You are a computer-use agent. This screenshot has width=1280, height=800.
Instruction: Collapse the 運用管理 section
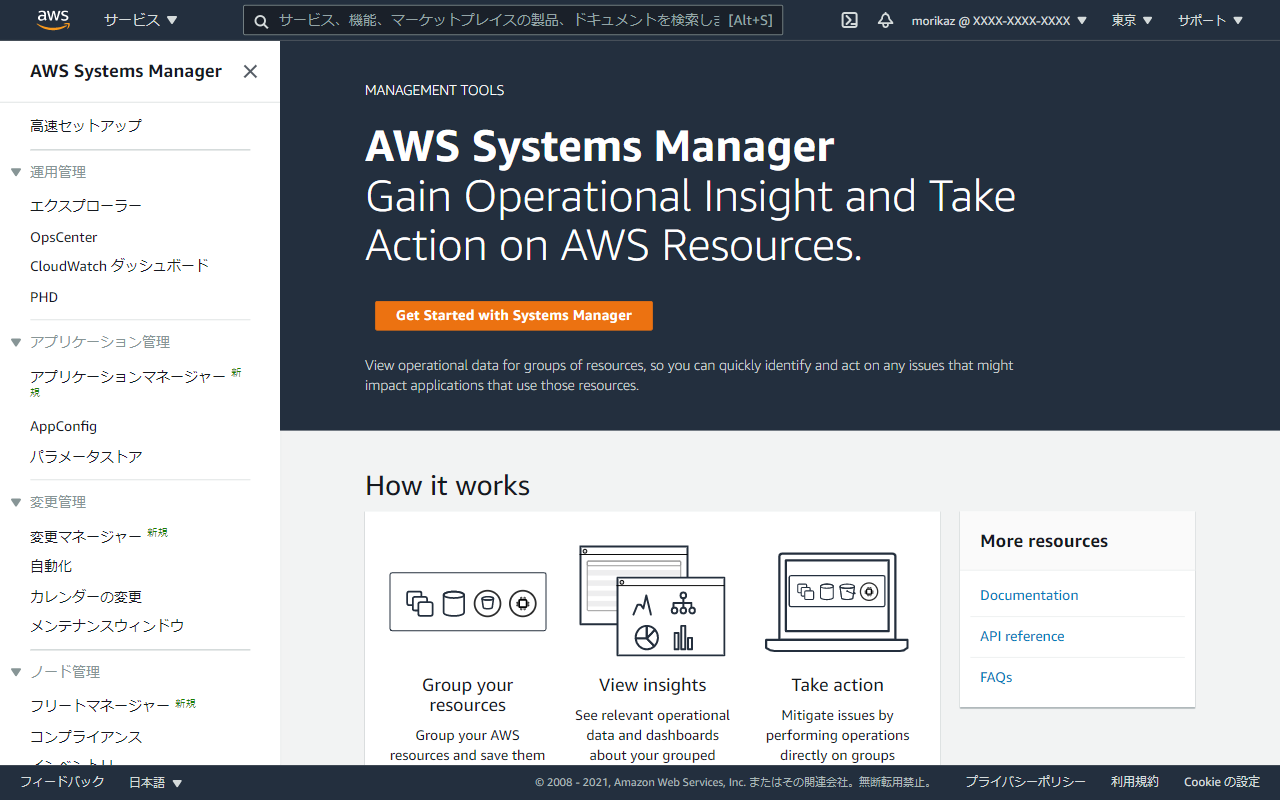15,171
